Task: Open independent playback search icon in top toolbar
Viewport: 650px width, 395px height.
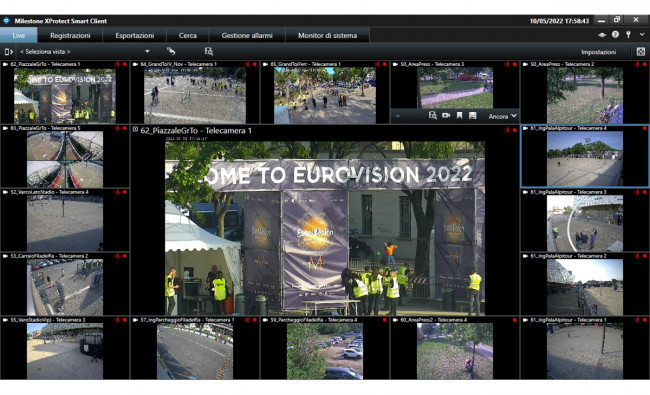Action: (x=209, y=51)
